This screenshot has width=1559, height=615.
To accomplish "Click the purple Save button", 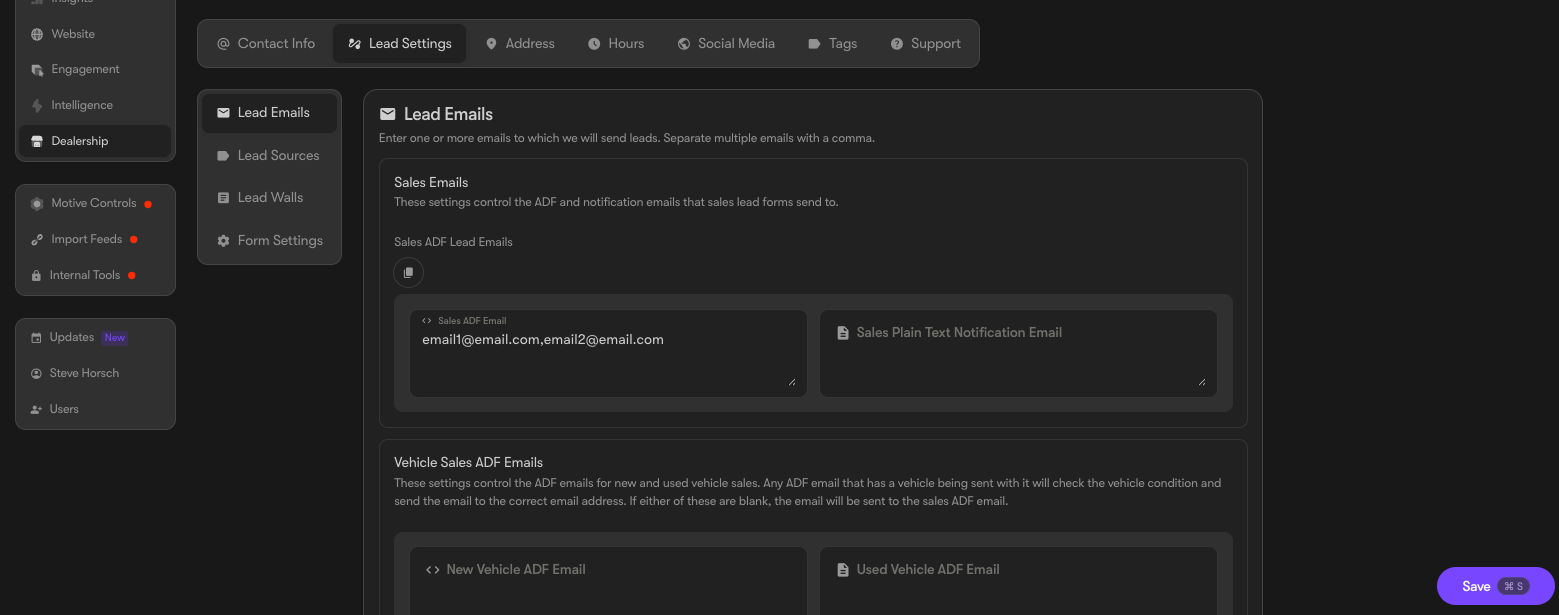I will pos(1495,586).
